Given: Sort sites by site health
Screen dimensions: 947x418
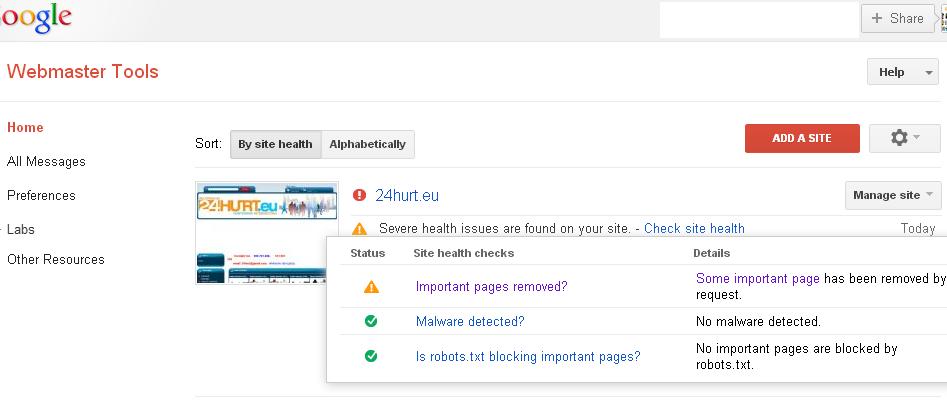Looking at the screenshot, I should pos(275,144).
